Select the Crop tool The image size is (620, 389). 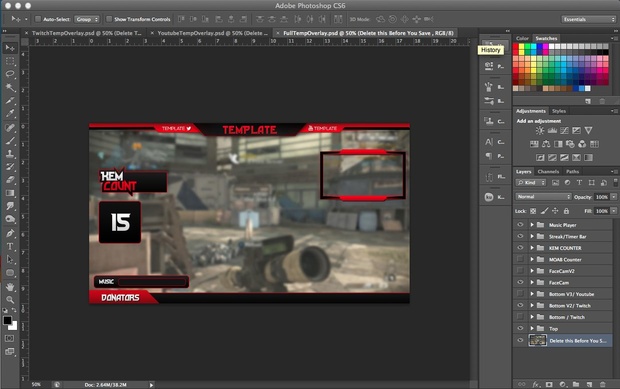10,100
